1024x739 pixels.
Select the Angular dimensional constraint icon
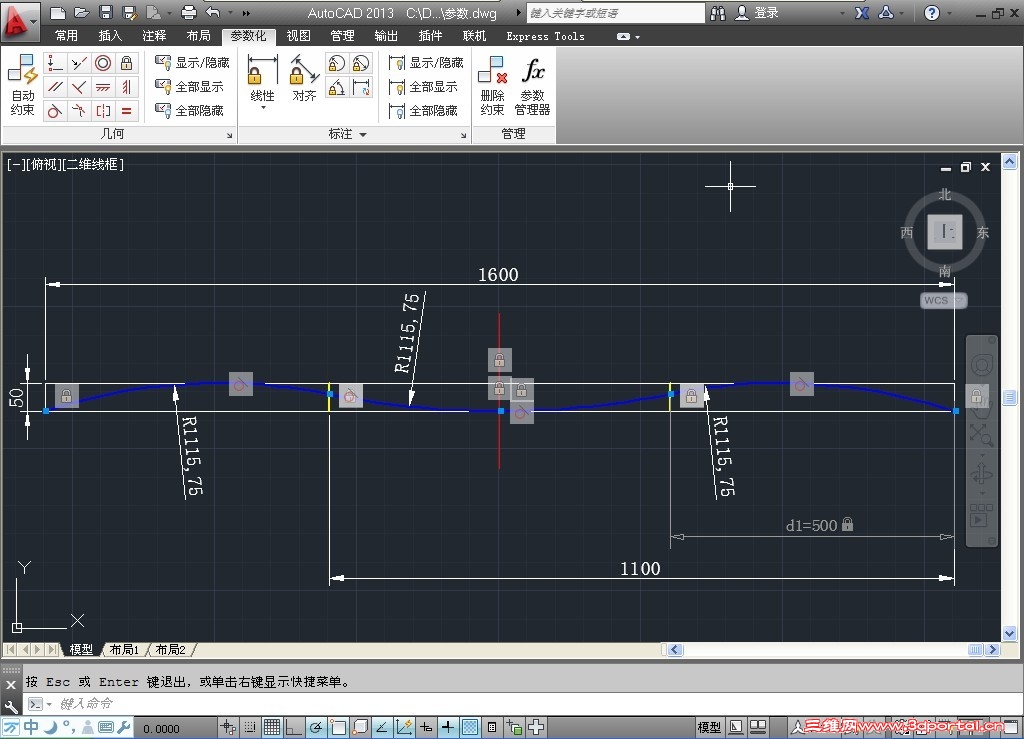336,87
